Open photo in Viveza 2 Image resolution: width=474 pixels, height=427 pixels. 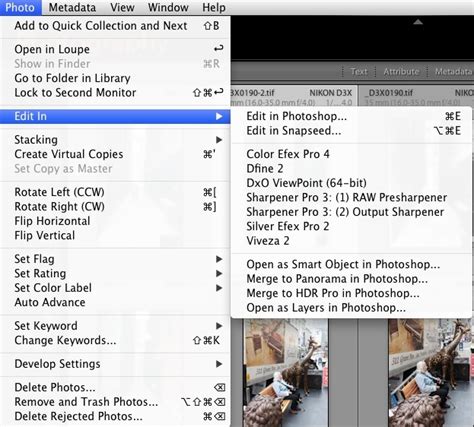coord(351,241)
